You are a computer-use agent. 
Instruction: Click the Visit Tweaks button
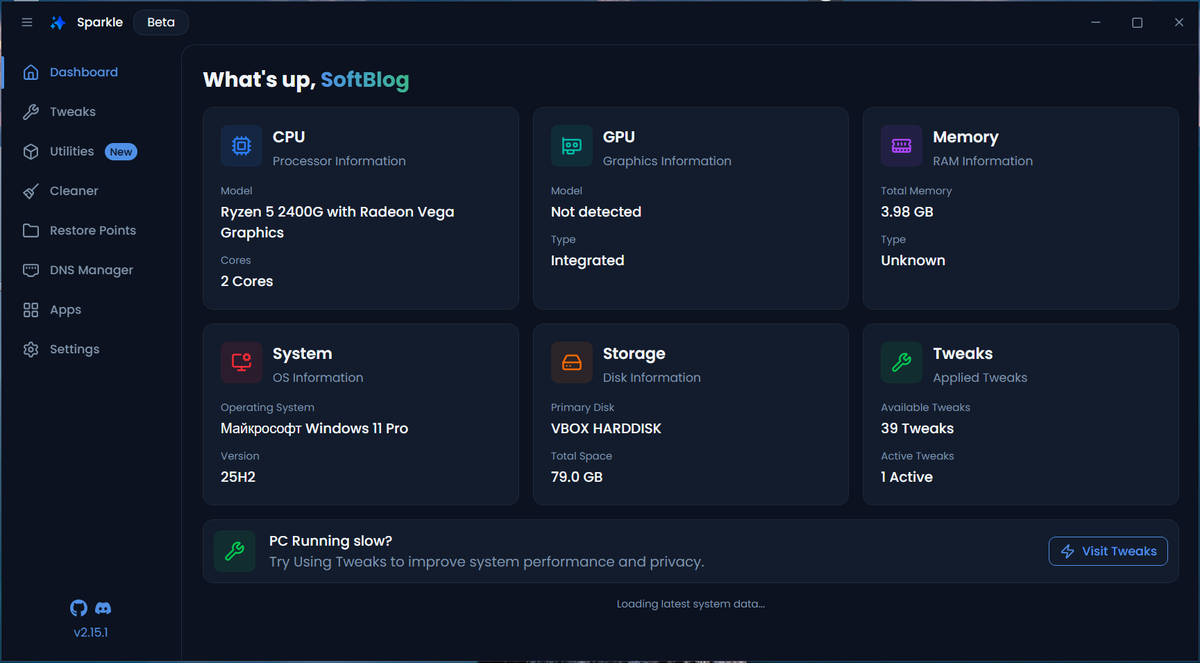(x=1108, y=551)
